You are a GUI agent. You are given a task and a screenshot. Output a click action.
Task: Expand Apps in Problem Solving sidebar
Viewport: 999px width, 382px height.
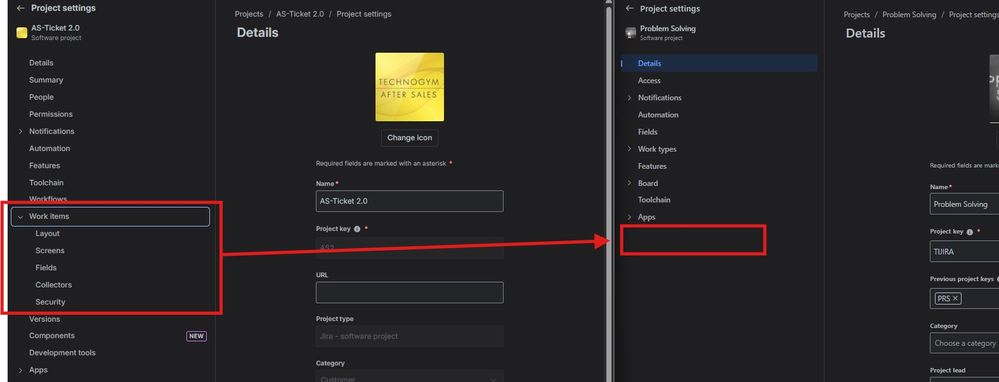coord(629,217)
